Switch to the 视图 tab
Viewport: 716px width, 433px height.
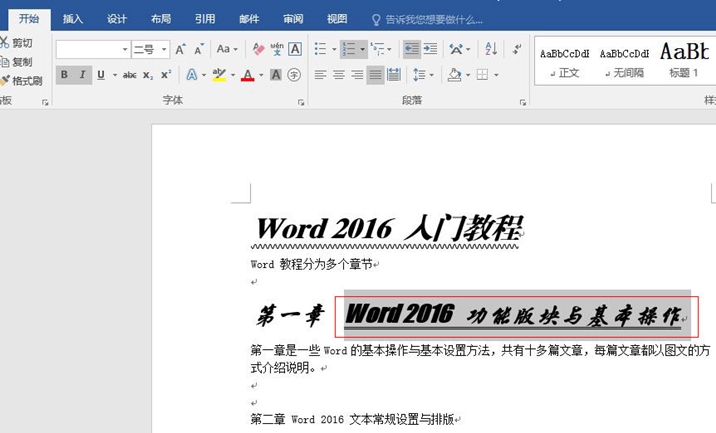point(337,19)
